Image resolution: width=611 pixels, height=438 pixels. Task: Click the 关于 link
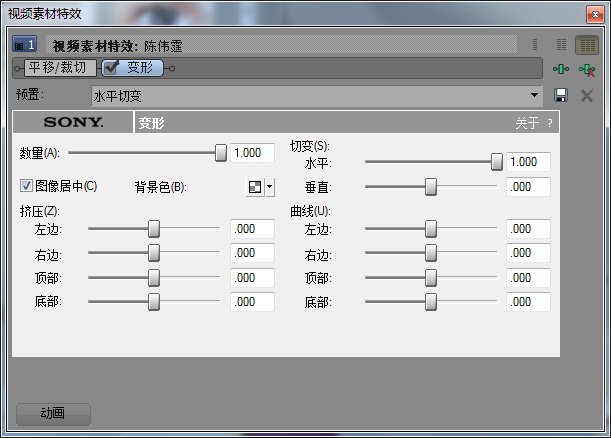coord(527,123)
